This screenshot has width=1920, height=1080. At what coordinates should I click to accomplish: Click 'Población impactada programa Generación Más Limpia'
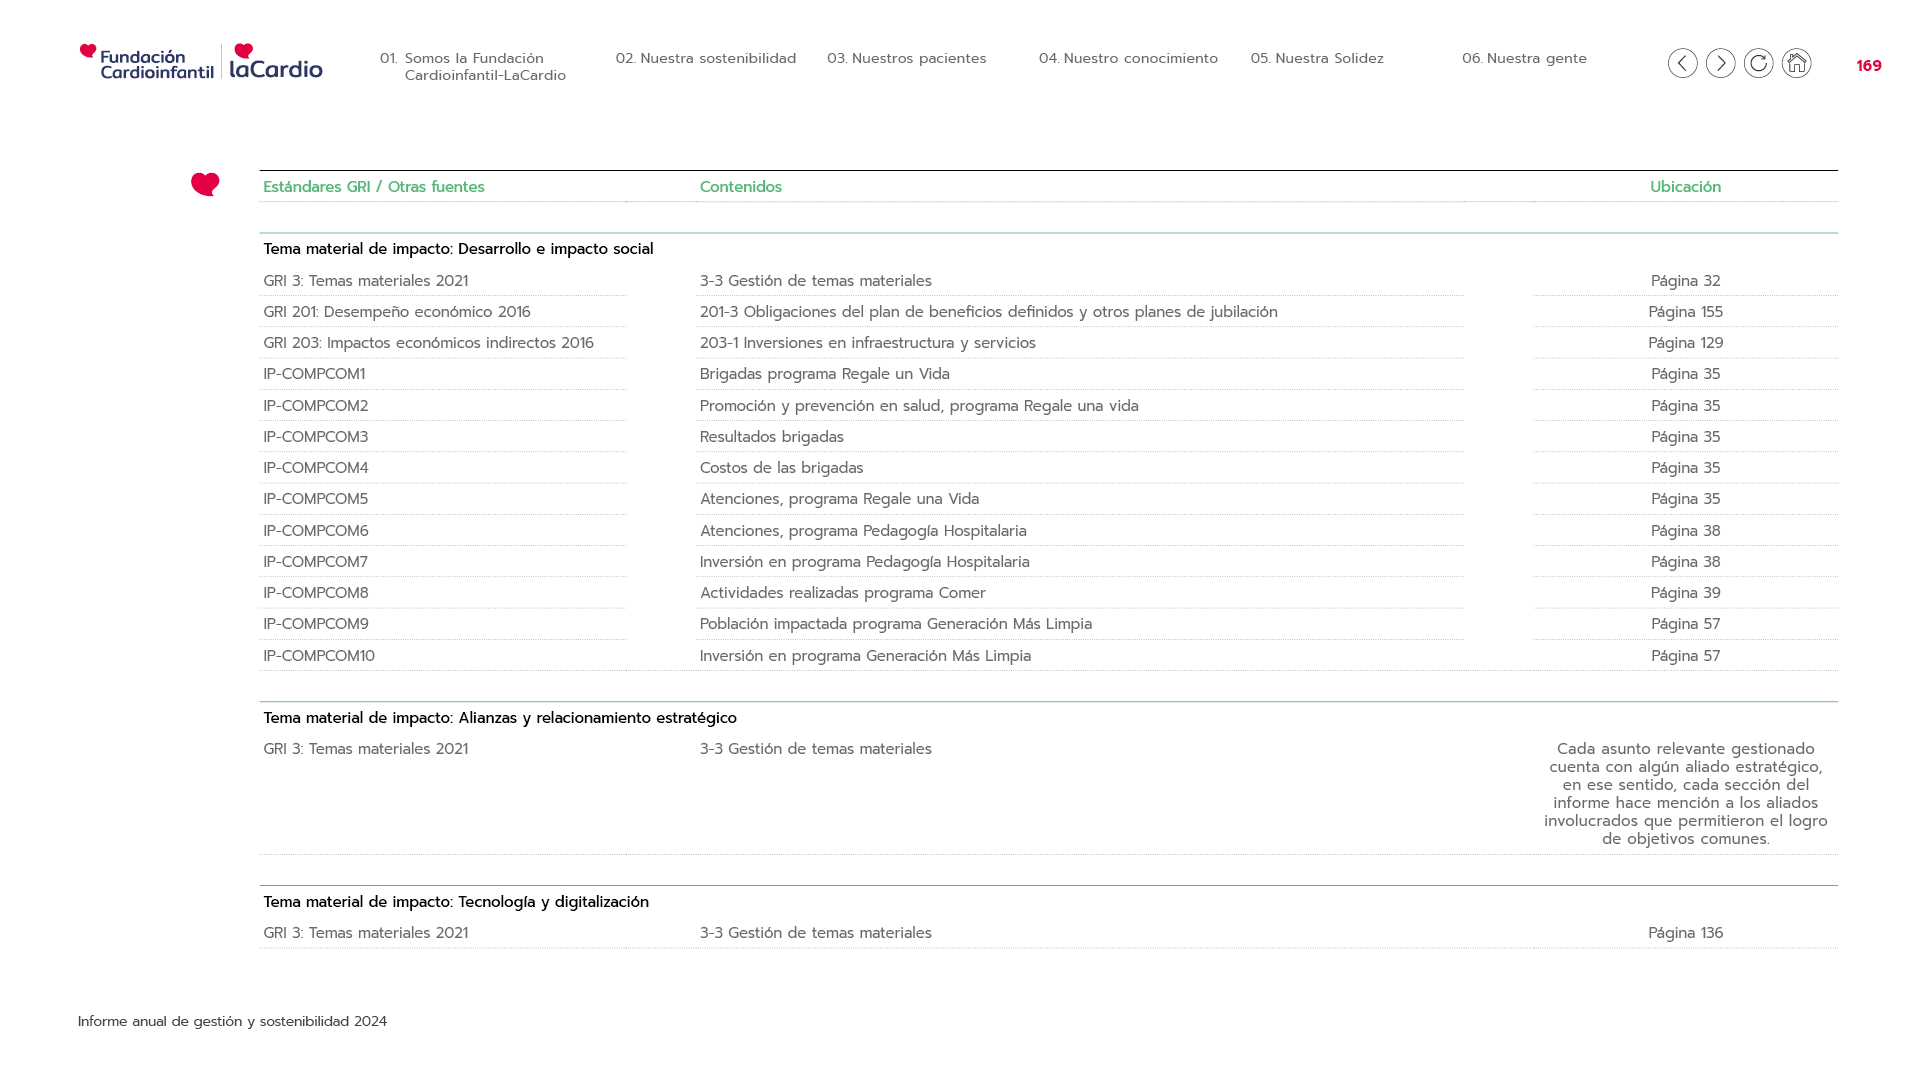coord(895,624)
